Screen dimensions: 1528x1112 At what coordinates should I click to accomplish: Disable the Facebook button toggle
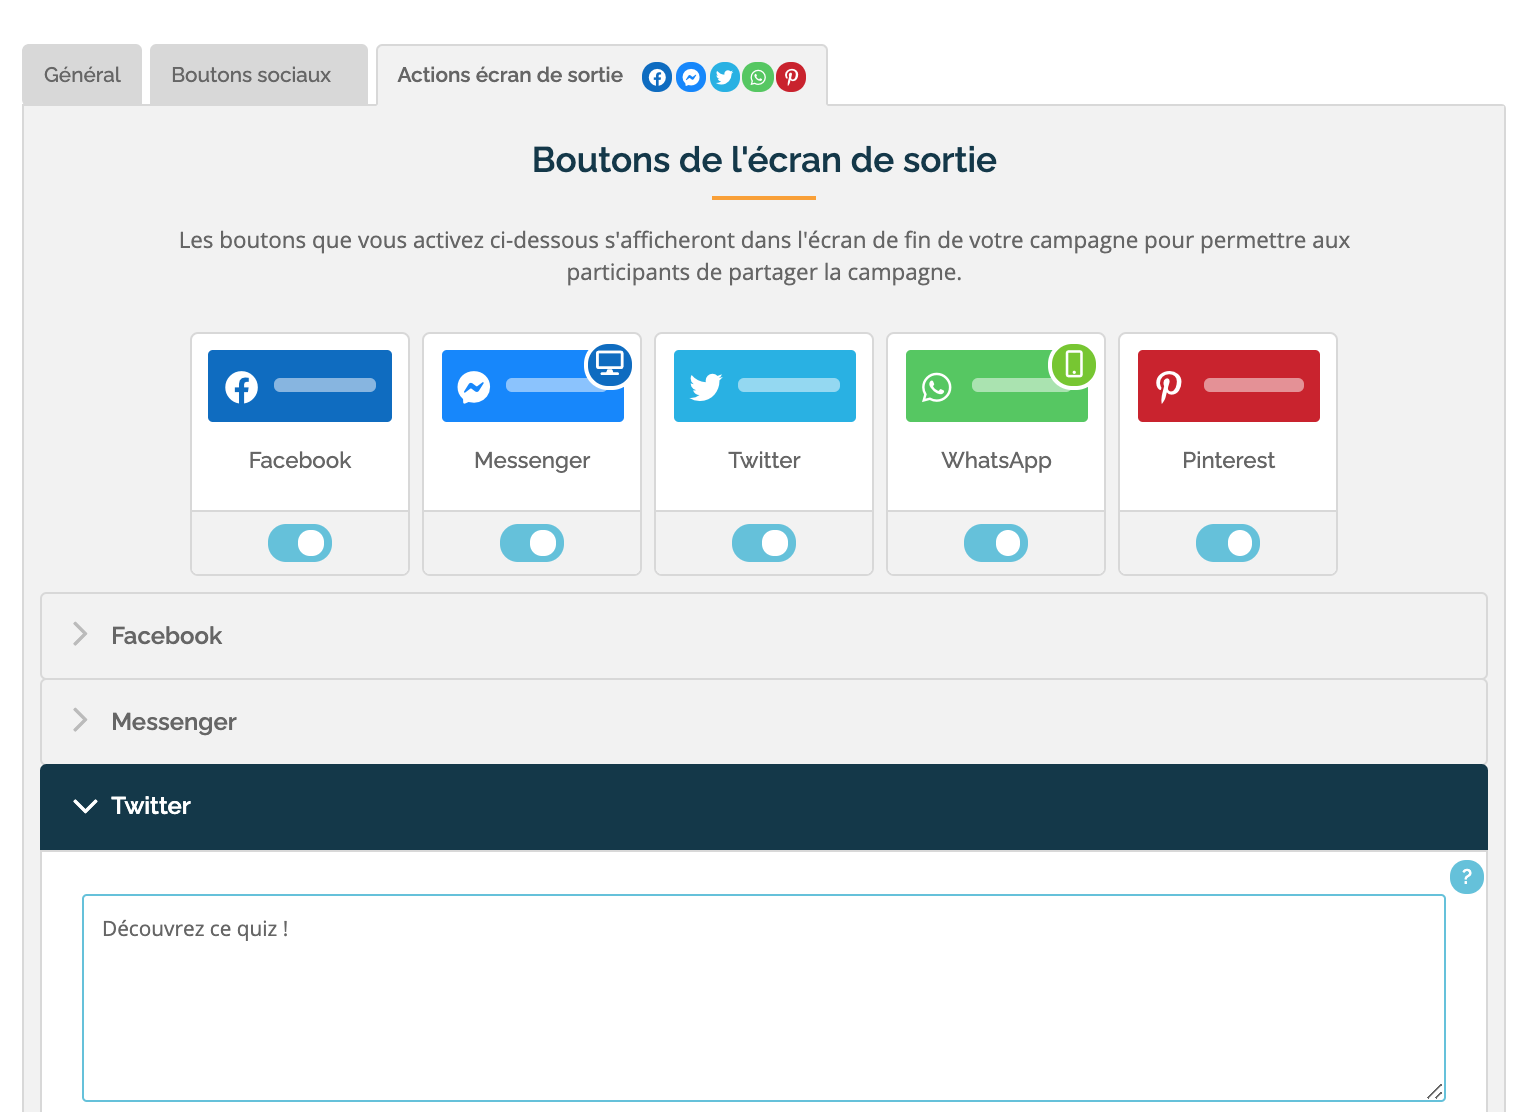coord(300,543)
